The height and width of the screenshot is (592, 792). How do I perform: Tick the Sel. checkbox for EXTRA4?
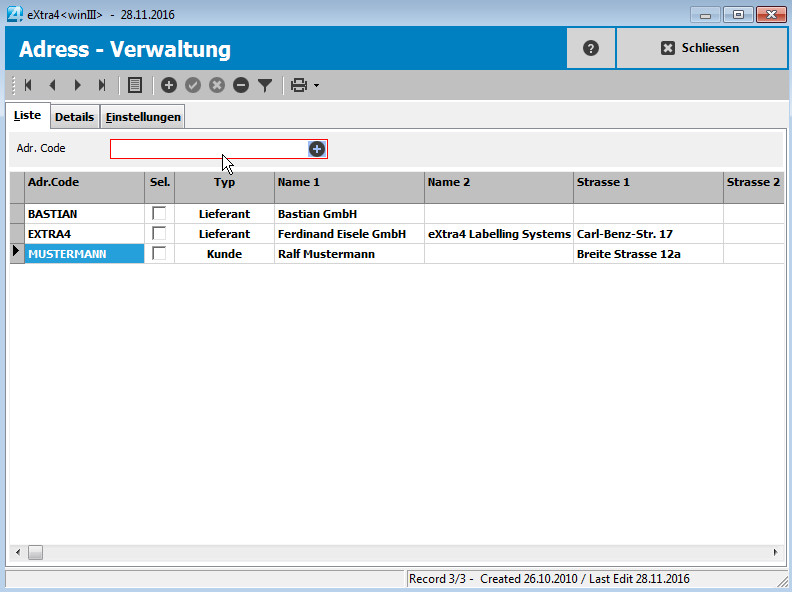[159, 234]
